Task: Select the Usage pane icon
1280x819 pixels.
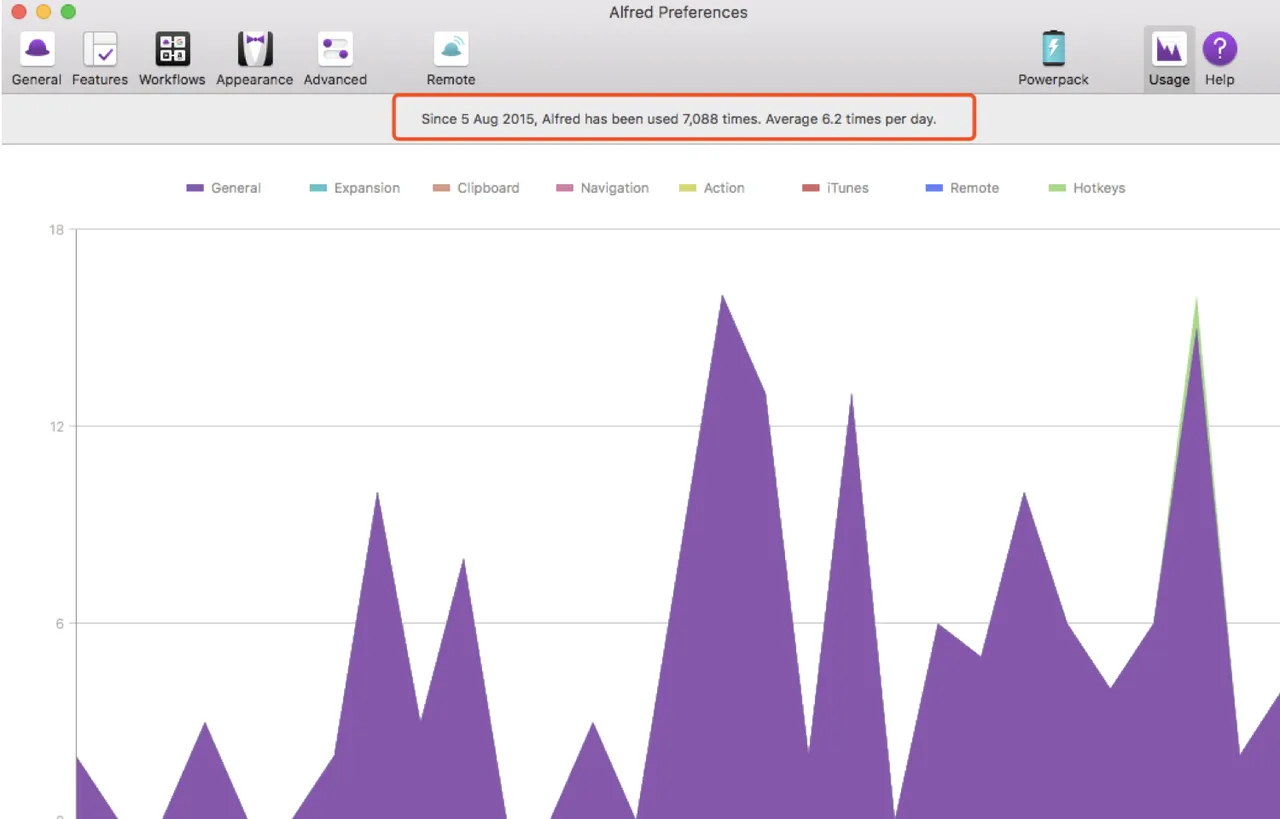Action: click(x=1169, y=59)
